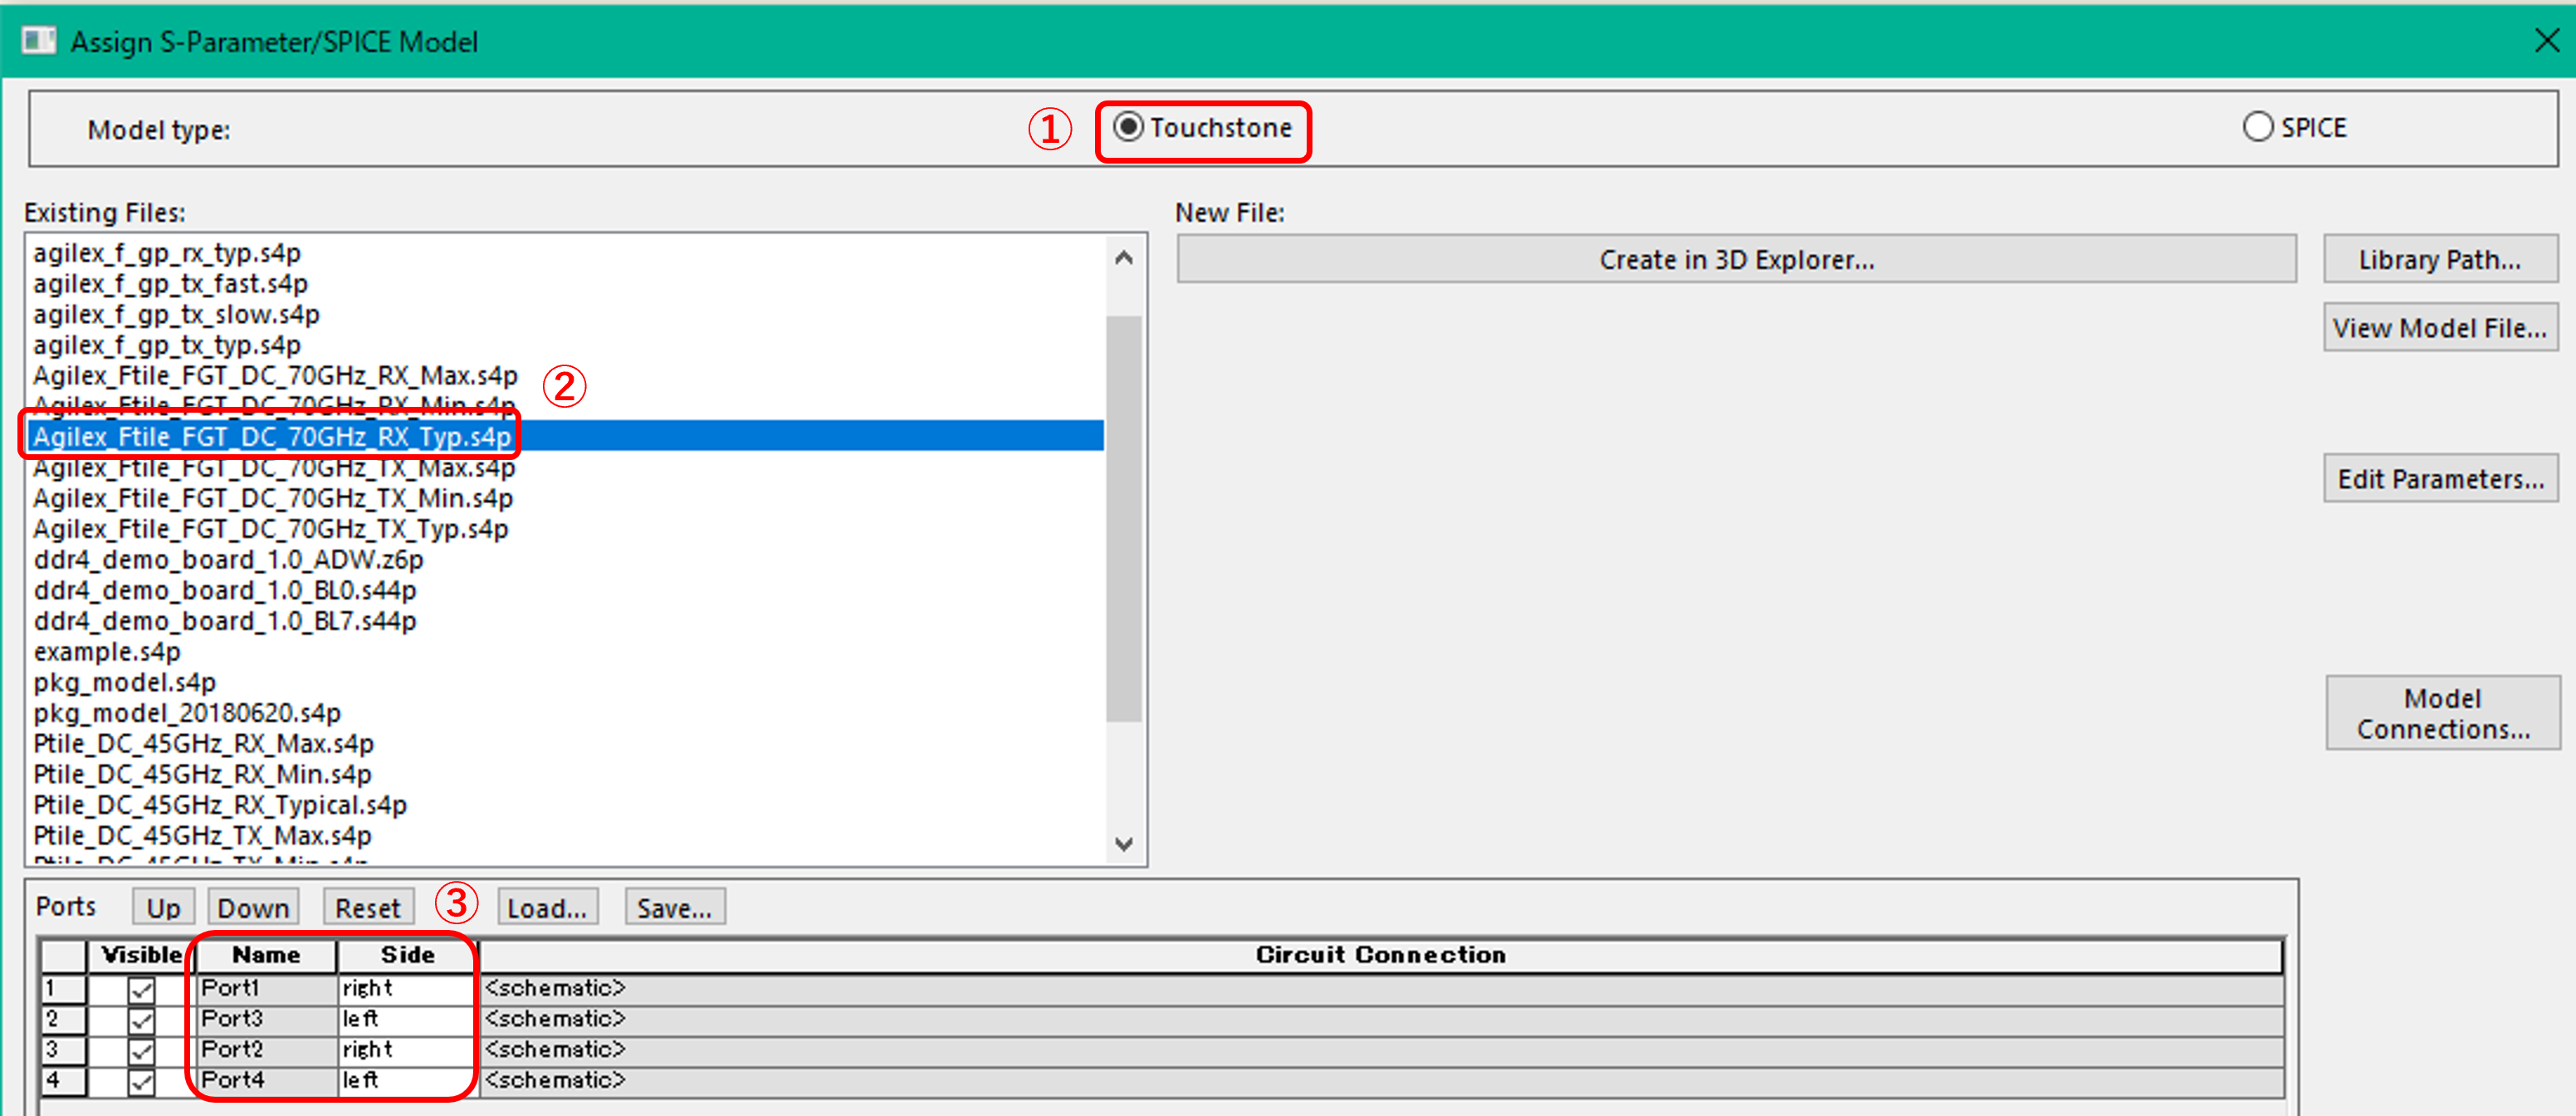The width and height of the screenshot is (2576, 1116).
Task: Click Create in 3D Explorer button
Action: [x=1736, y=259]
